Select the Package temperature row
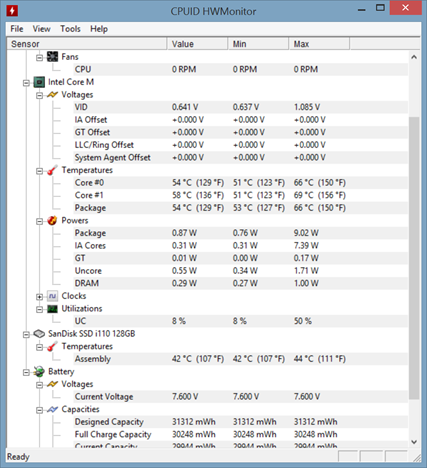 [x=241, y=208]
